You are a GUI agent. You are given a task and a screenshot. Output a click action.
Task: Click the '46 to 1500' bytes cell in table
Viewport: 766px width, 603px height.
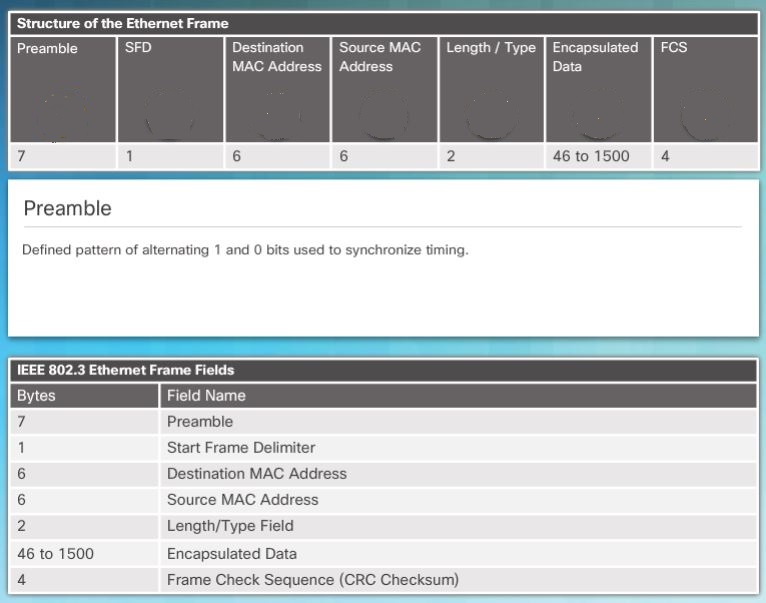pyautogui.click(x=56, y=552)
